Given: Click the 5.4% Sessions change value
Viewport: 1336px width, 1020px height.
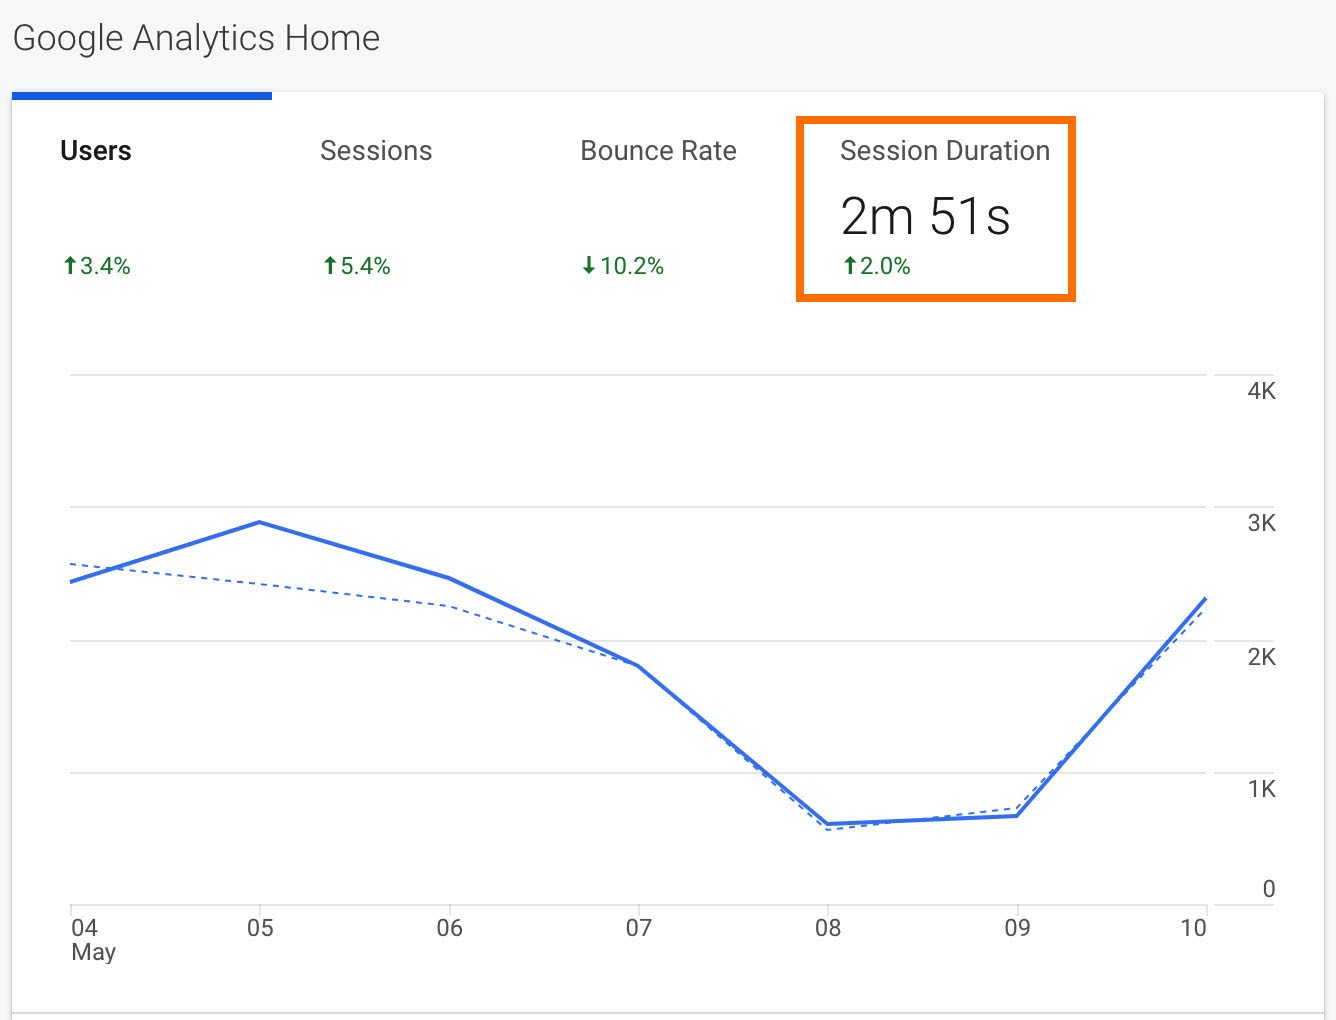Looking at the screenshot, I should (356, 266).
